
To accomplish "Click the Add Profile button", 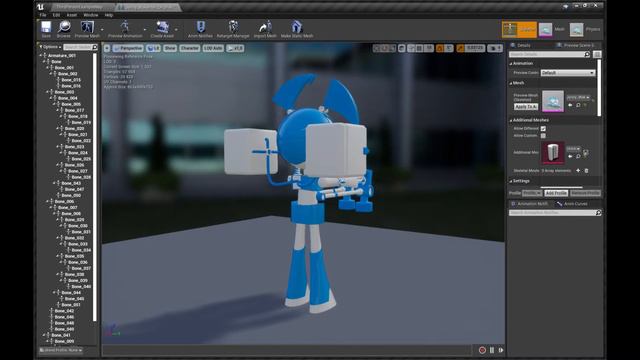I will tap(556, 193).
